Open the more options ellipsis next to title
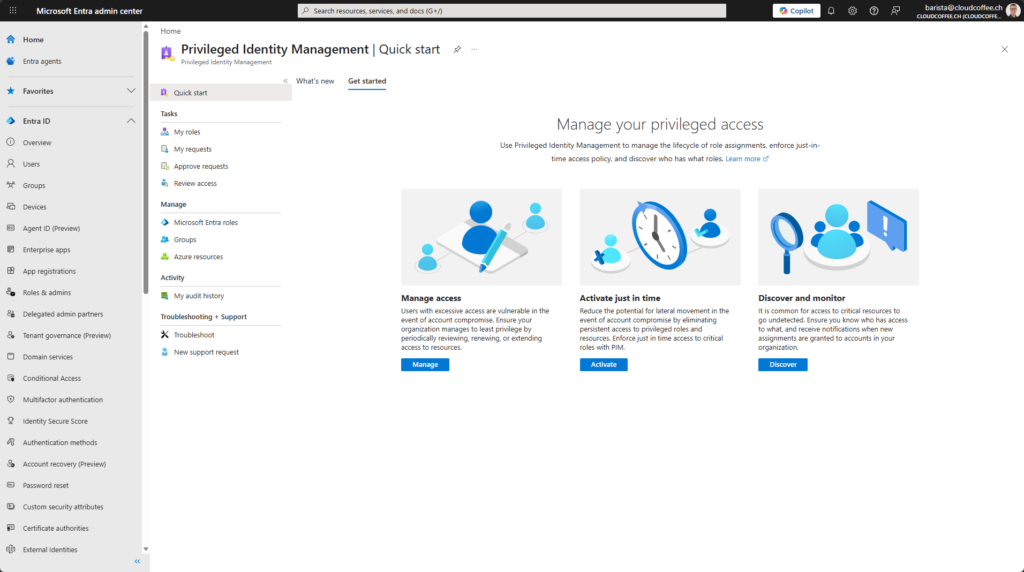Image resolution: width=1024 pixels, height=572 pixels. pyautogui.click(x=475, y=49)
